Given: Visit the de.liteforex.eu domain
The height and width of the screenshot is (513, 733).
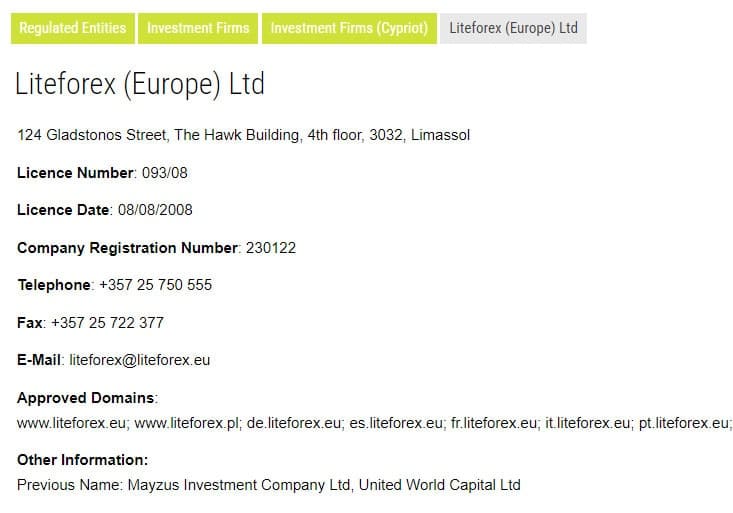Looking at the screenshot, I should click(294, 423).
